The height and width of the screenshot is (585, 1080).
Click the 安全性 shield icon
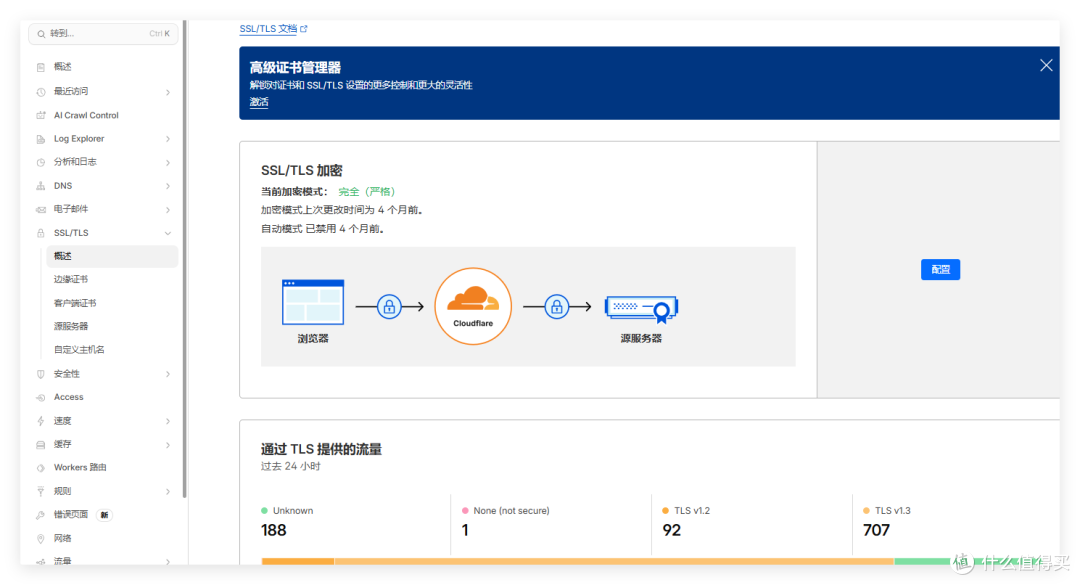pos(41,374)
